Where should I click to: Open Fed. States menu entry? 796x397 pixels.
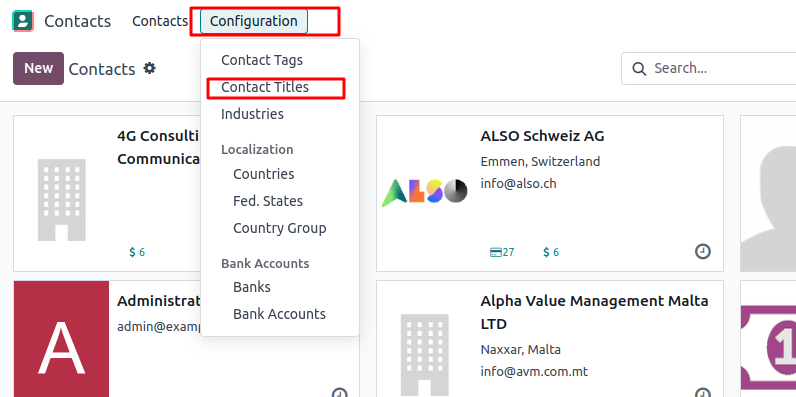coord(268,201)
